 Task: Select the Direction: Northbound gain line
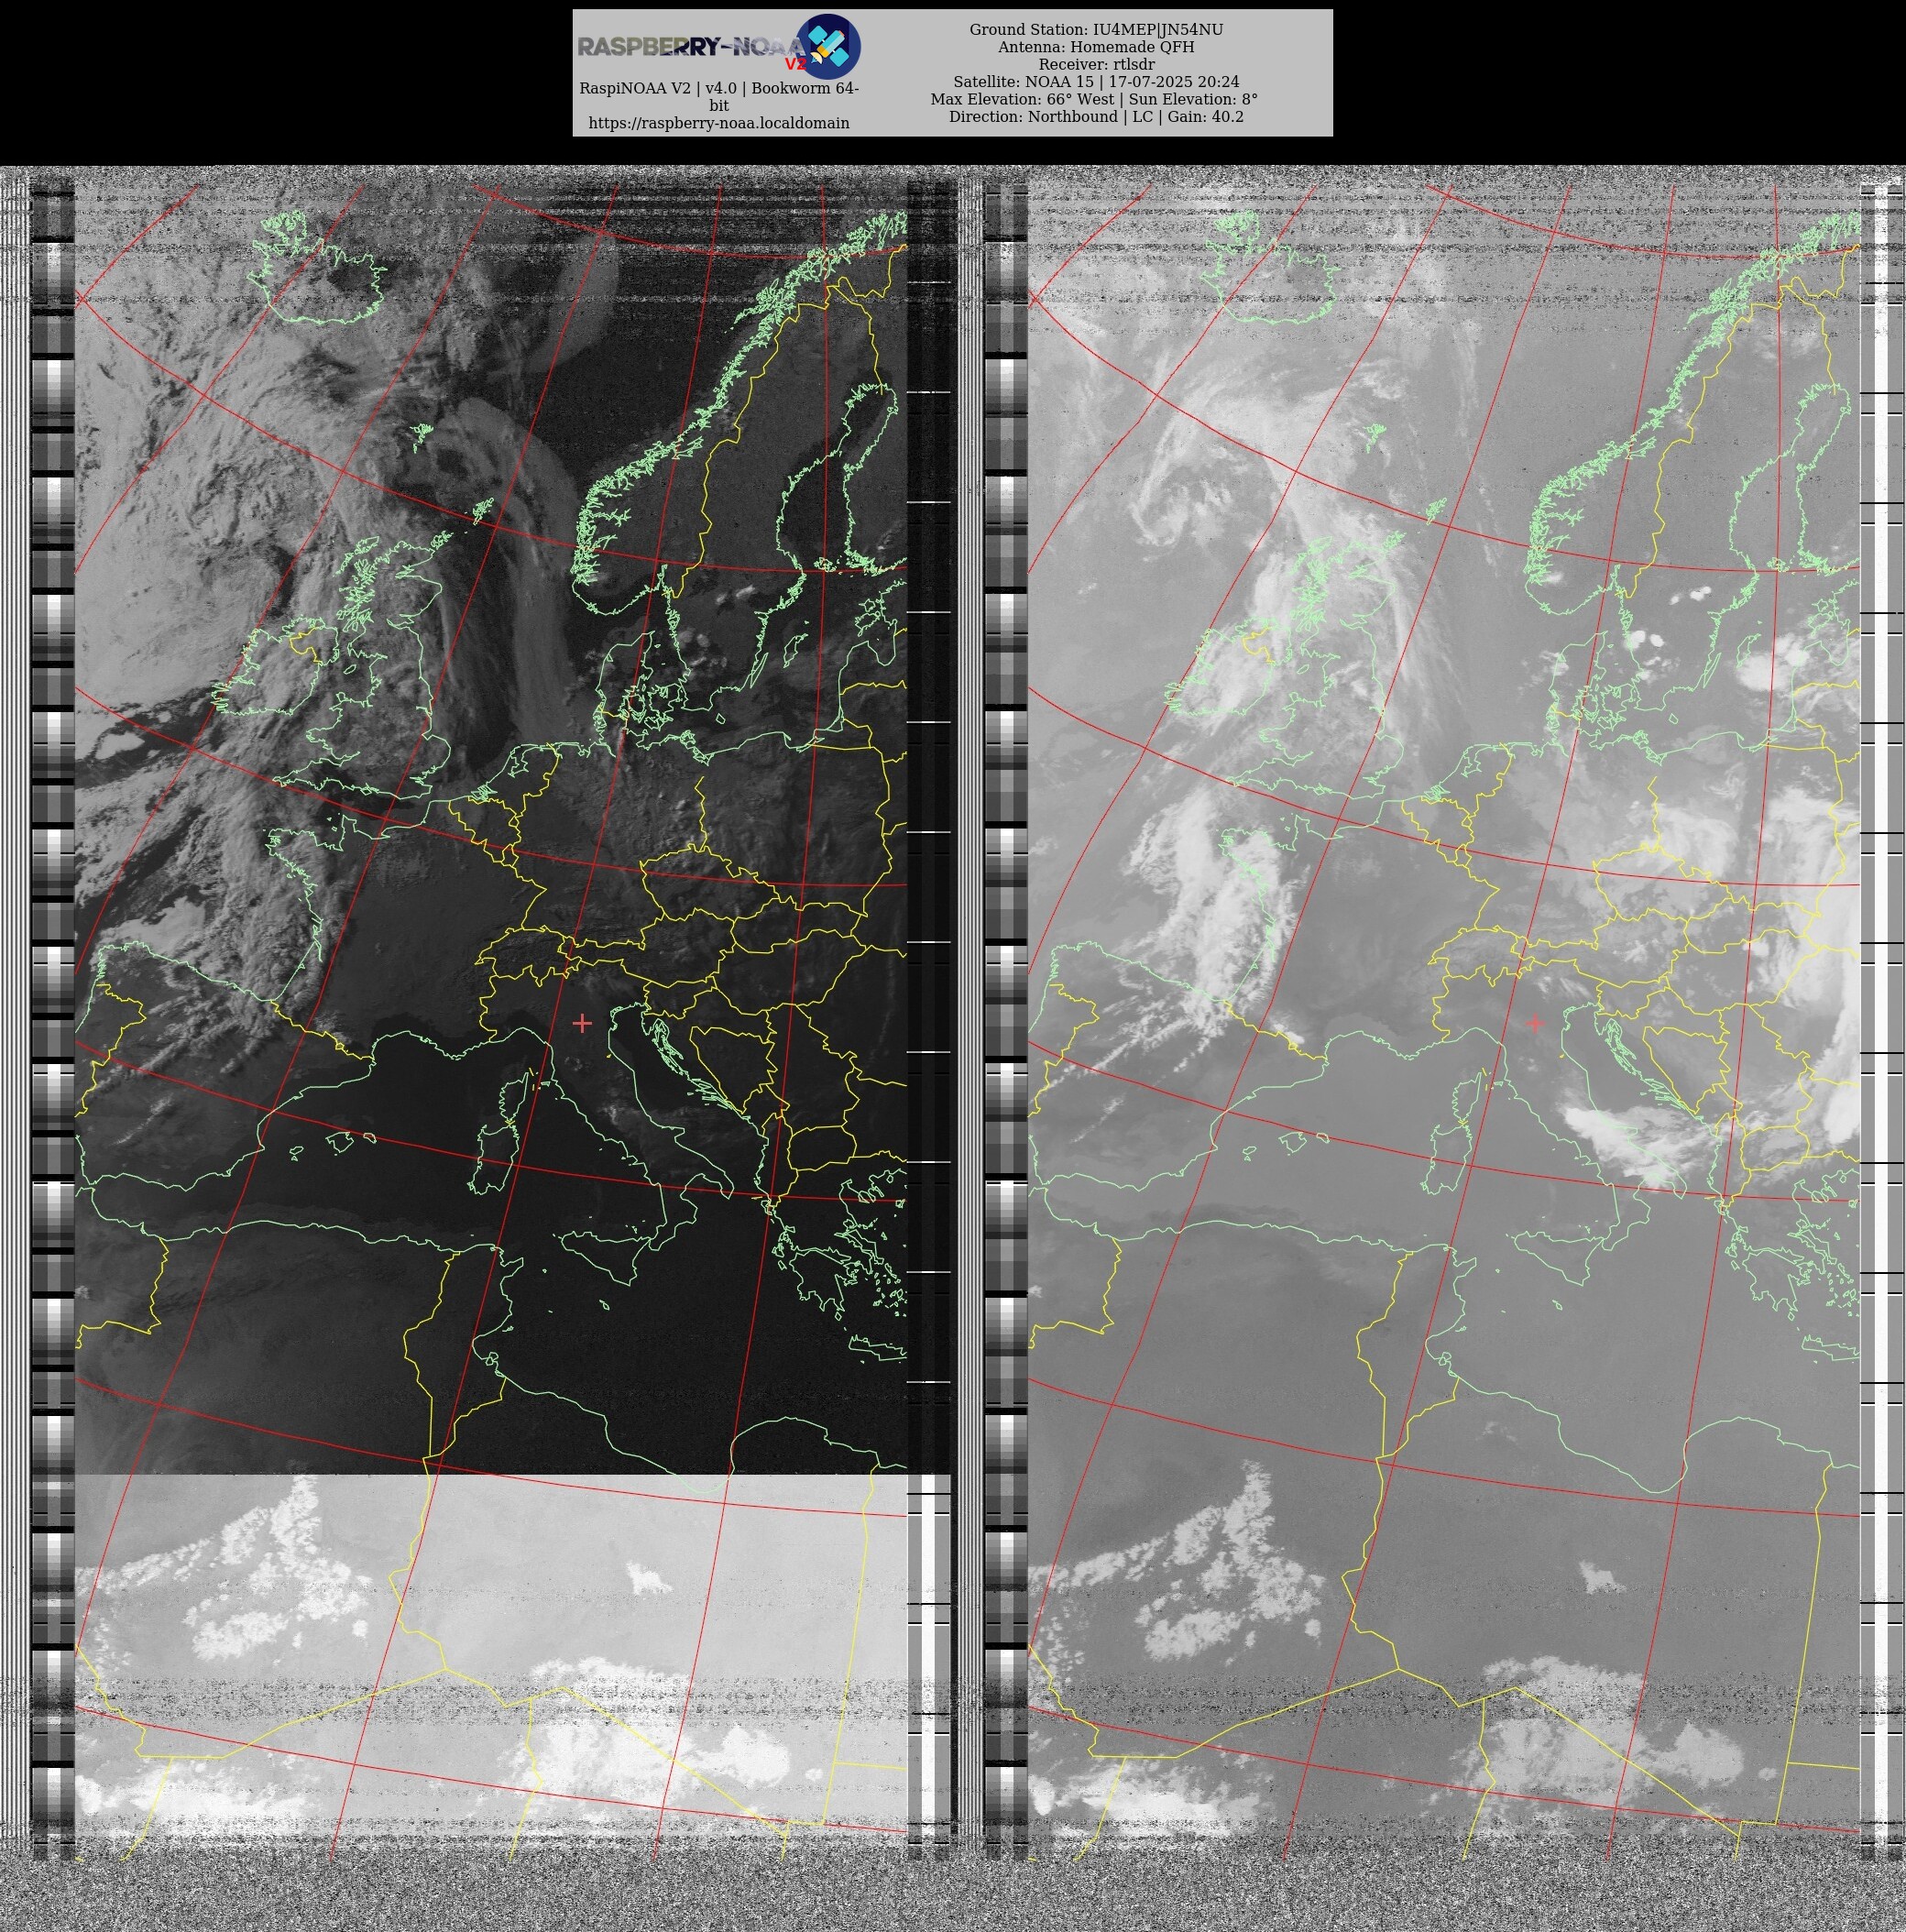(1096, 117)
